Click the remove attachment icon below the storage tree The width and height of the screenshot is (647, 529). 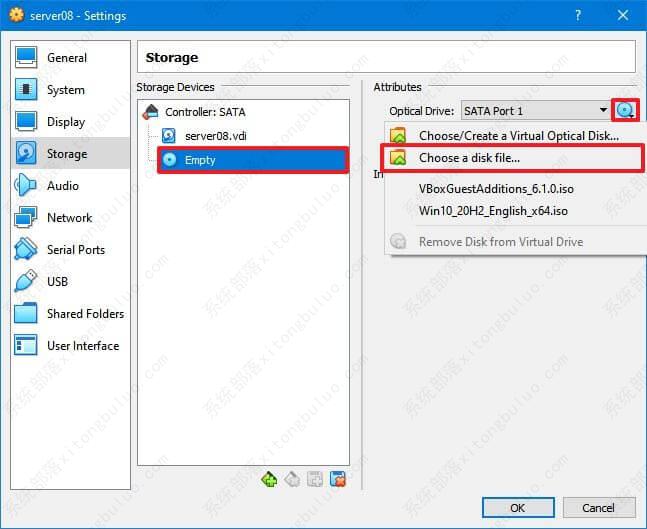[338, 479]
